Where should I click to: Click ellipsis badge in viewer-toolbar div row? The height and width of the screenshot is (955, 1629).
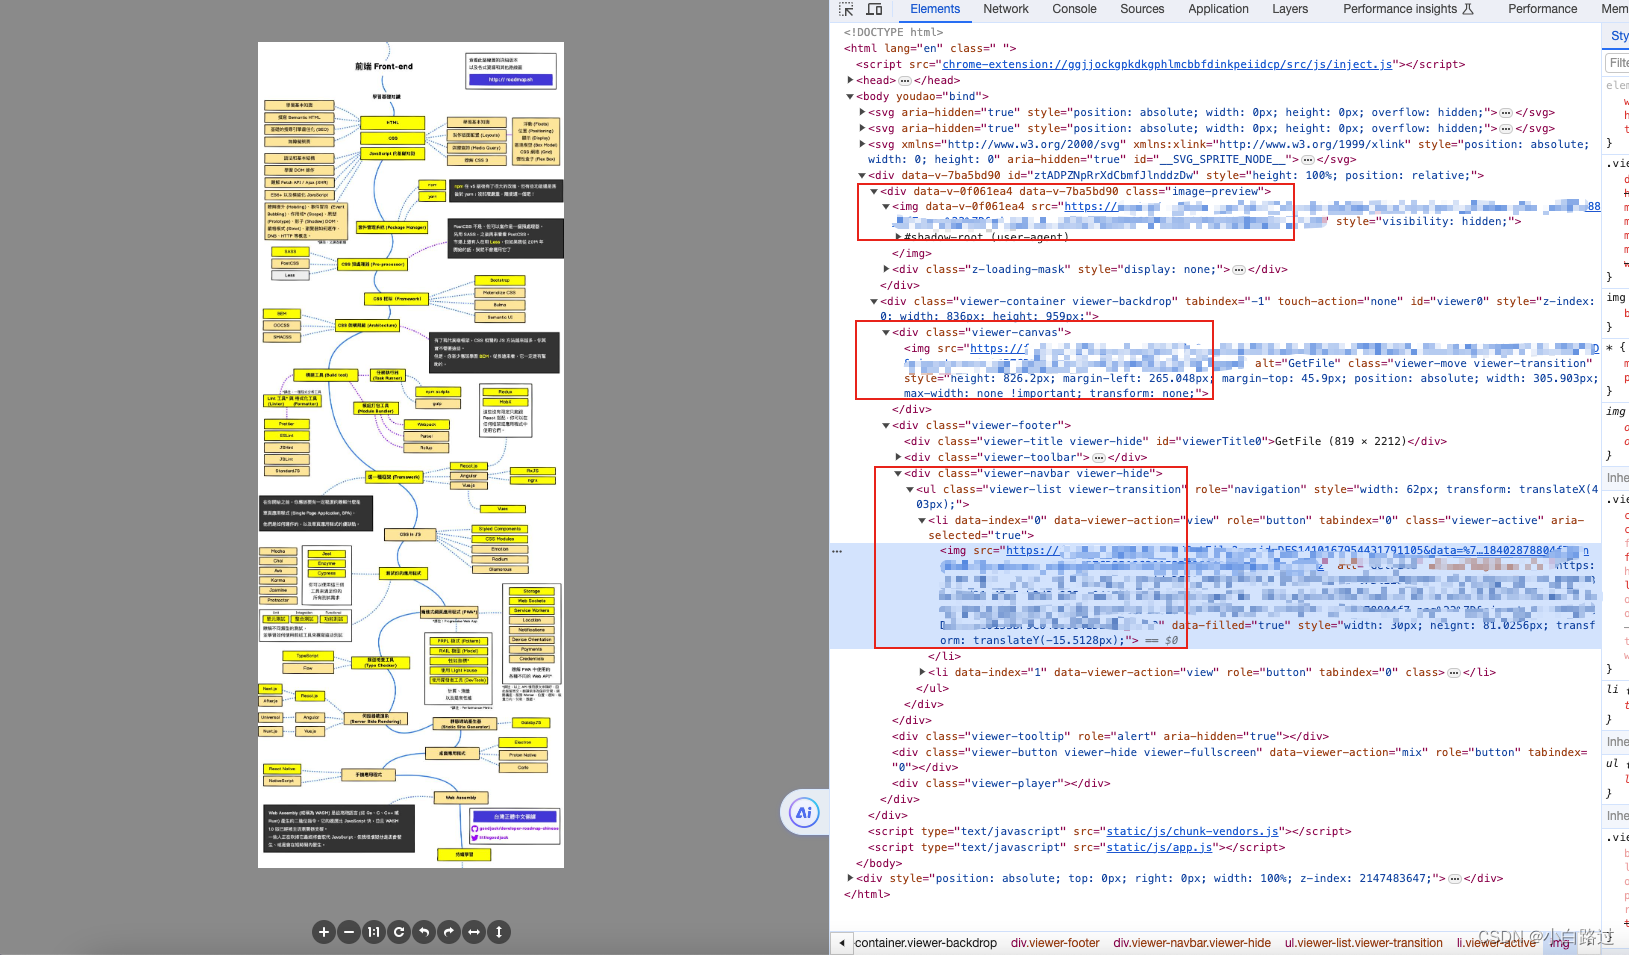tap(1098, 458)
